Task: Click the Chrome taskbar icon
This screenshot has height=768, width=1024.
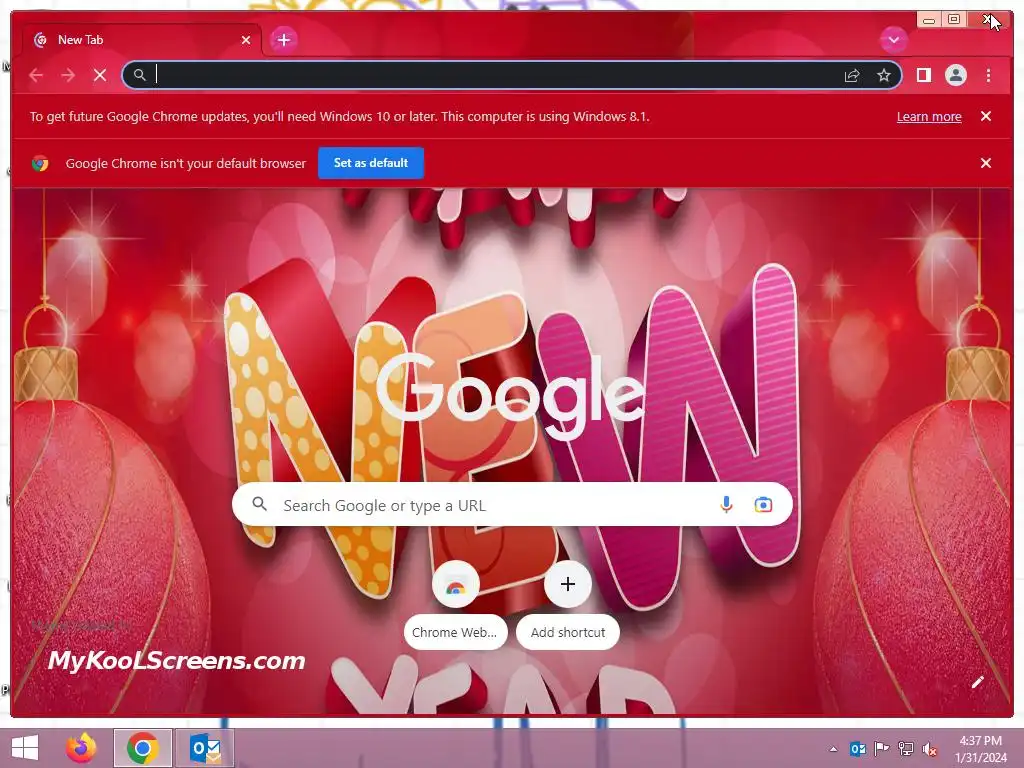Action: [x=142, y=748]
